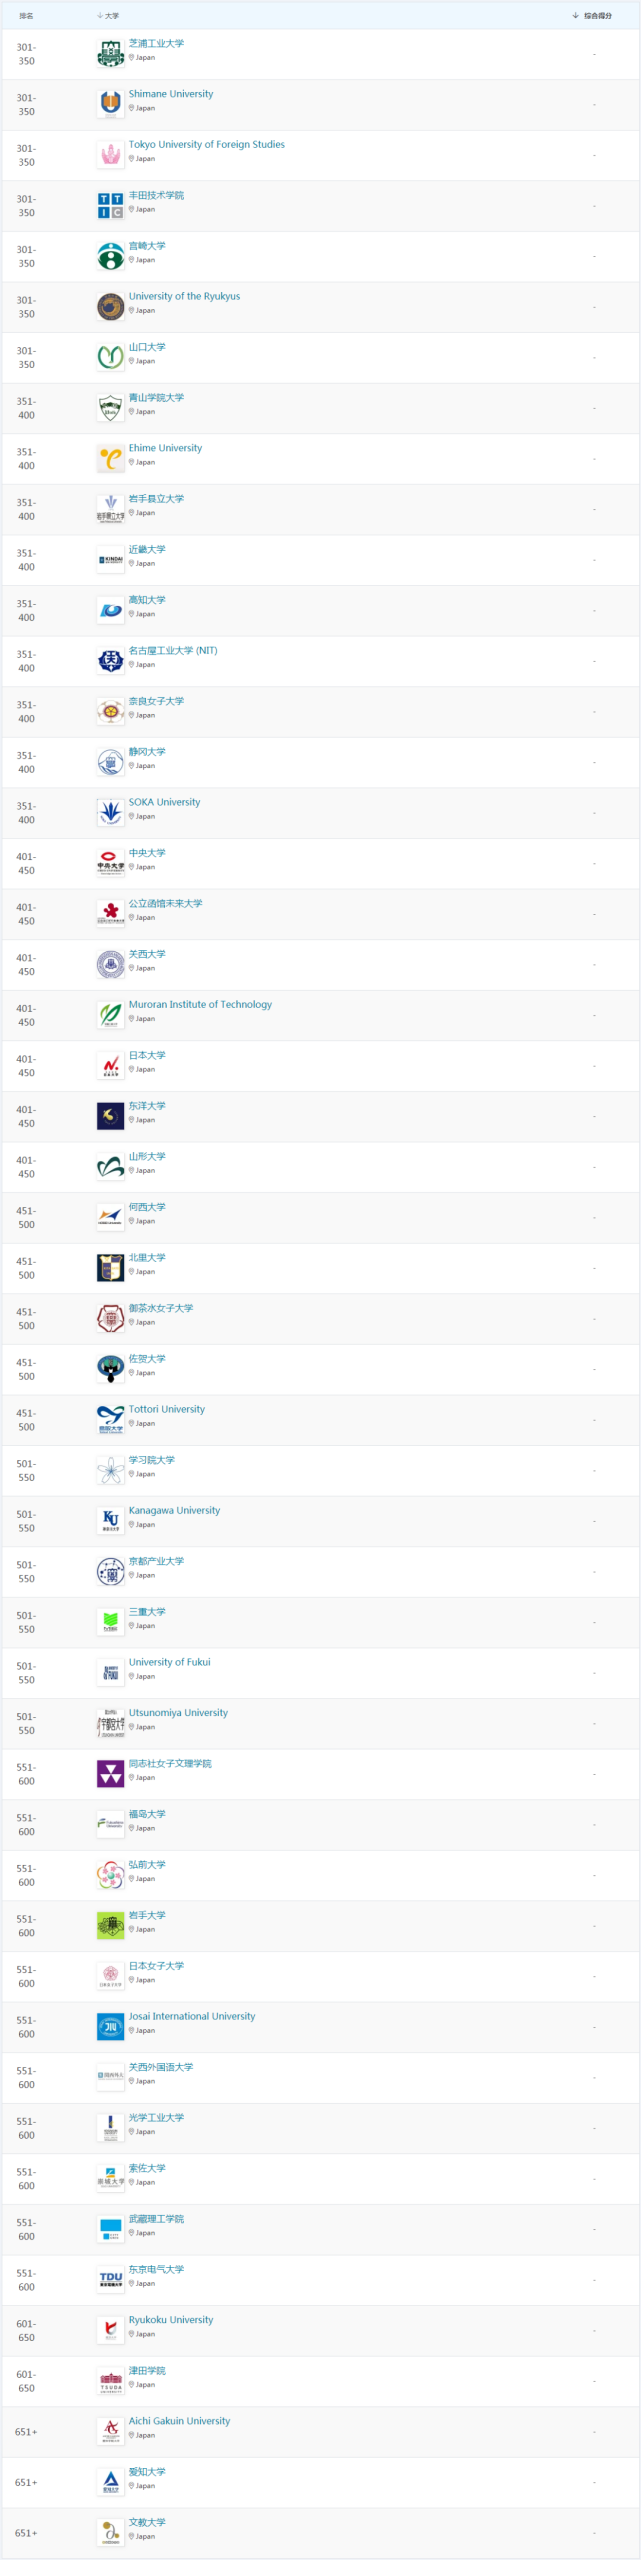
Task: Open the Tottori University link
Action: [167, 1409]
